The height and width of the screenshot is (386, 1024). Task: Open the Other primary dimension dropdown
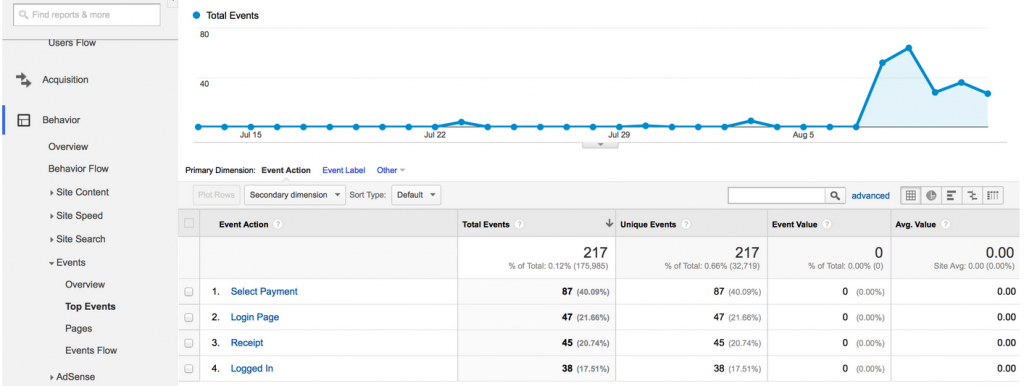pyautogui.click(x=391, y=170)
